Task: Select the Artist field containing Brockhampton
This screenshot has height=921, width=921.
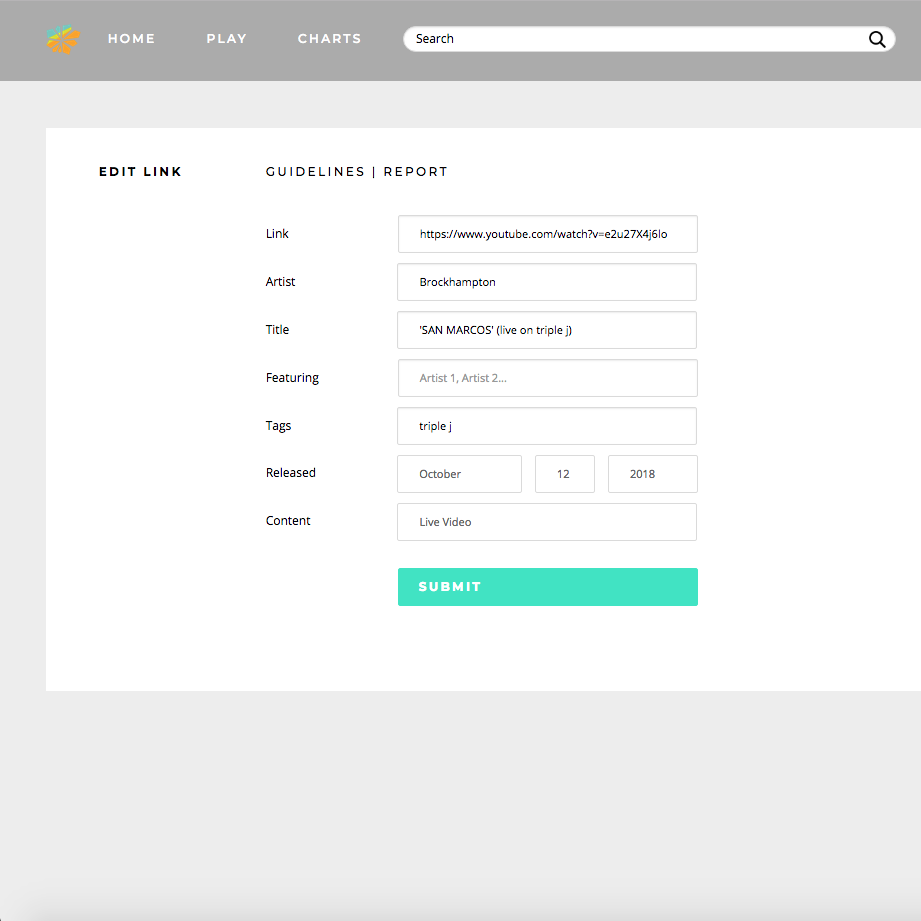Action: point(546,281)
